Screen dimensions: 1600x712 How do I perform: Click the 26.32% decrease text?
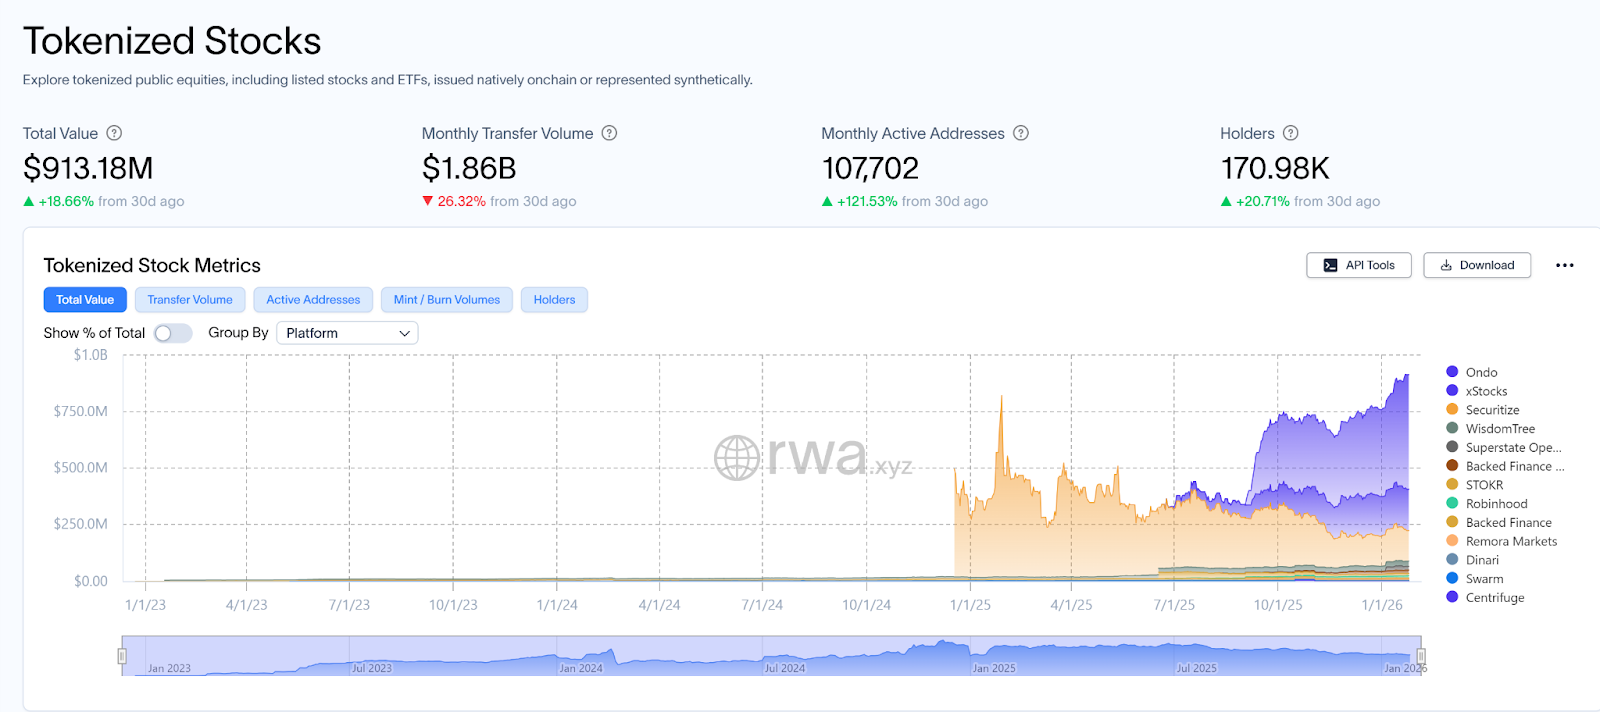pyautogui.click(x=461, y=201)
